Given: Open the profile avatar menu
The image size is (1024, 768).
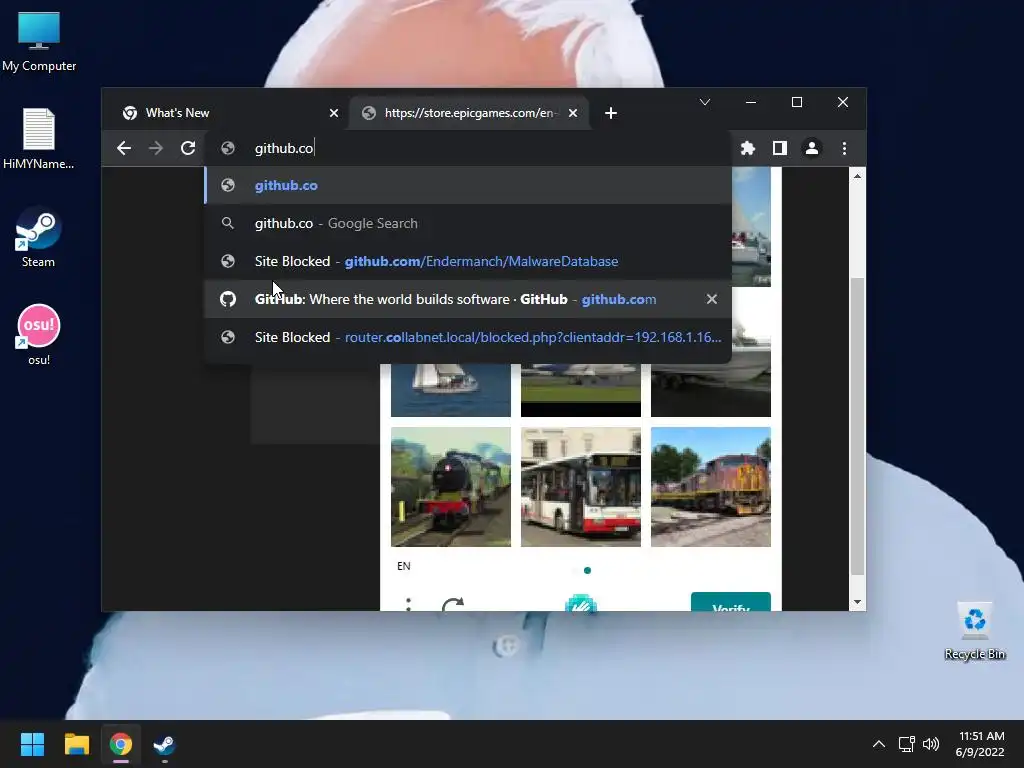Looking at the screenshot, I should click(812, 148).
